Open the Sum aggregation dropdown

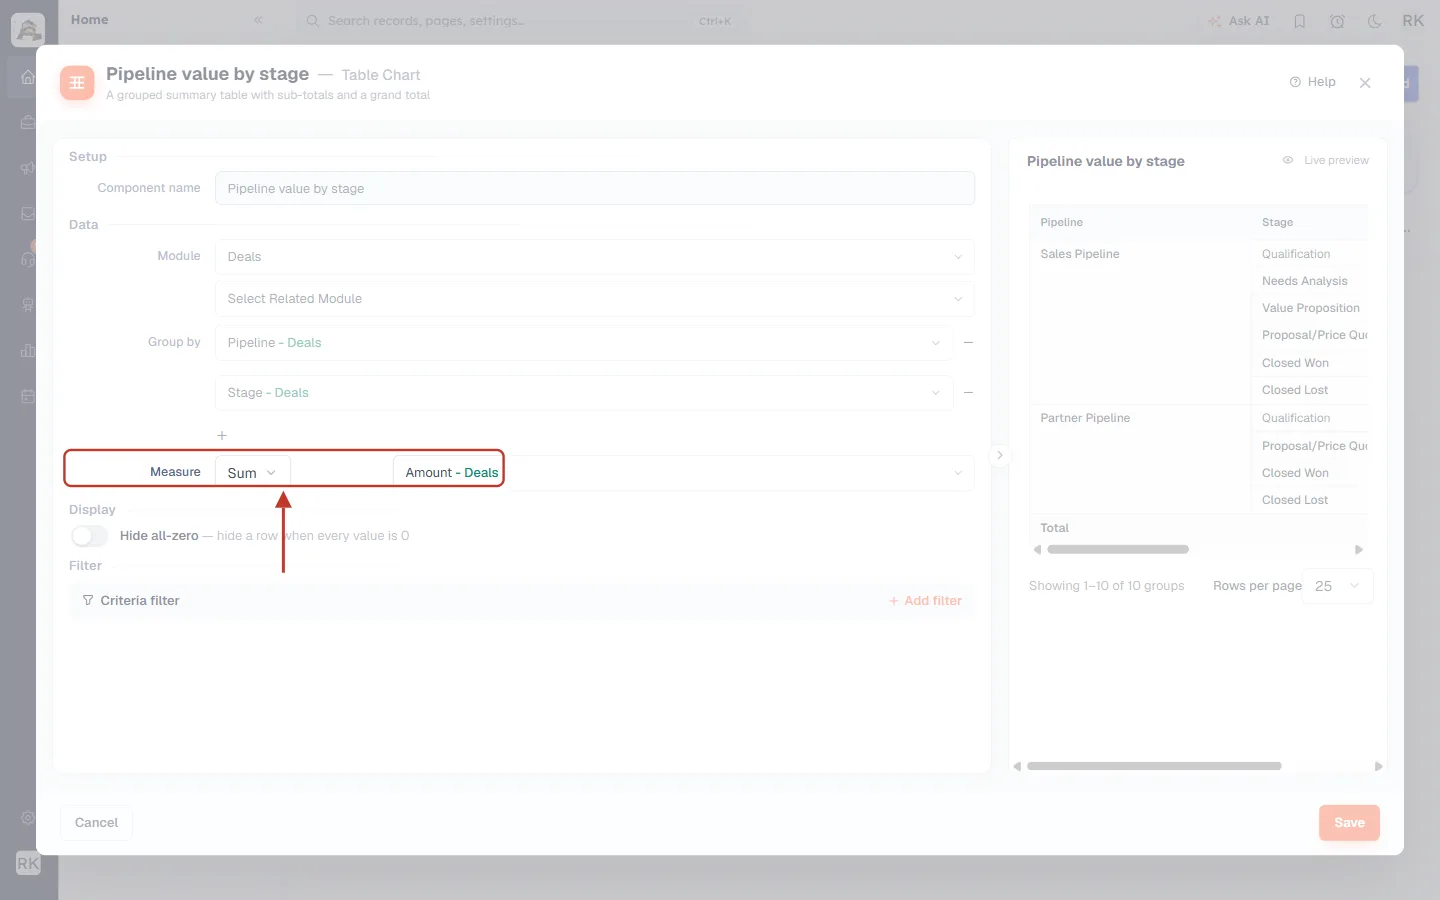click(253, 473)
